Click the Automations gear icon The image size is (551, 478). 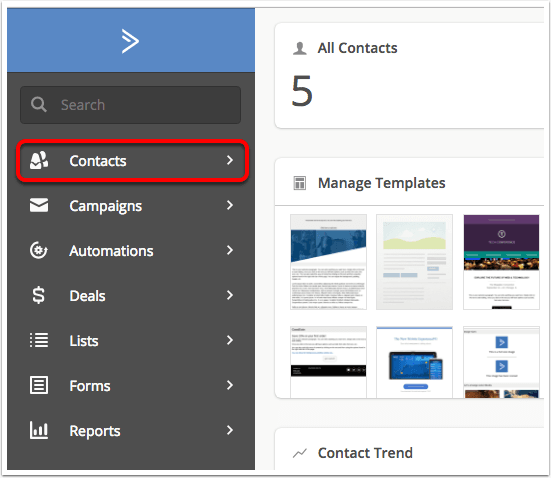coord(39,251)
